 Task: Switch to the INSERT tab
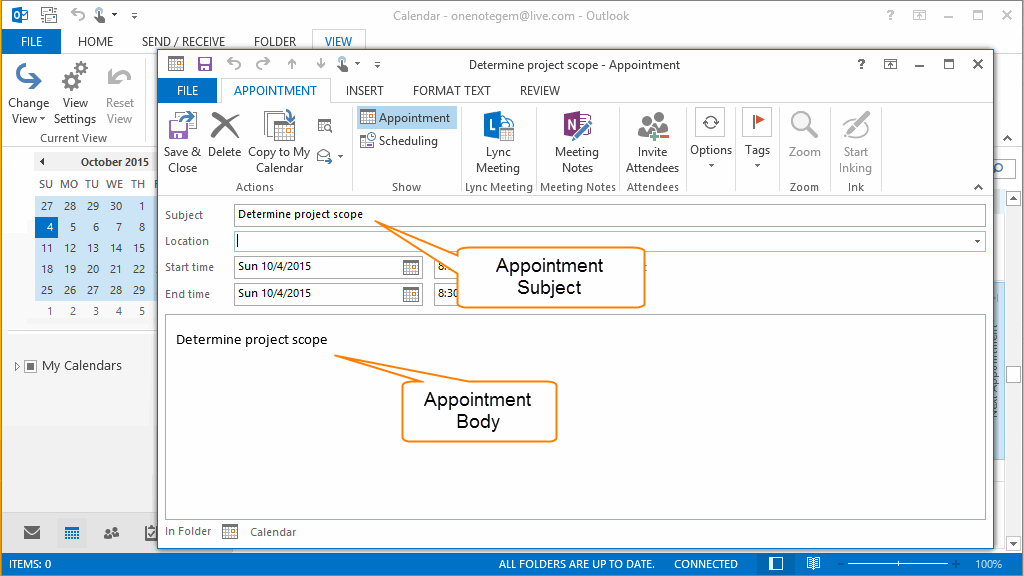[365, 90]
